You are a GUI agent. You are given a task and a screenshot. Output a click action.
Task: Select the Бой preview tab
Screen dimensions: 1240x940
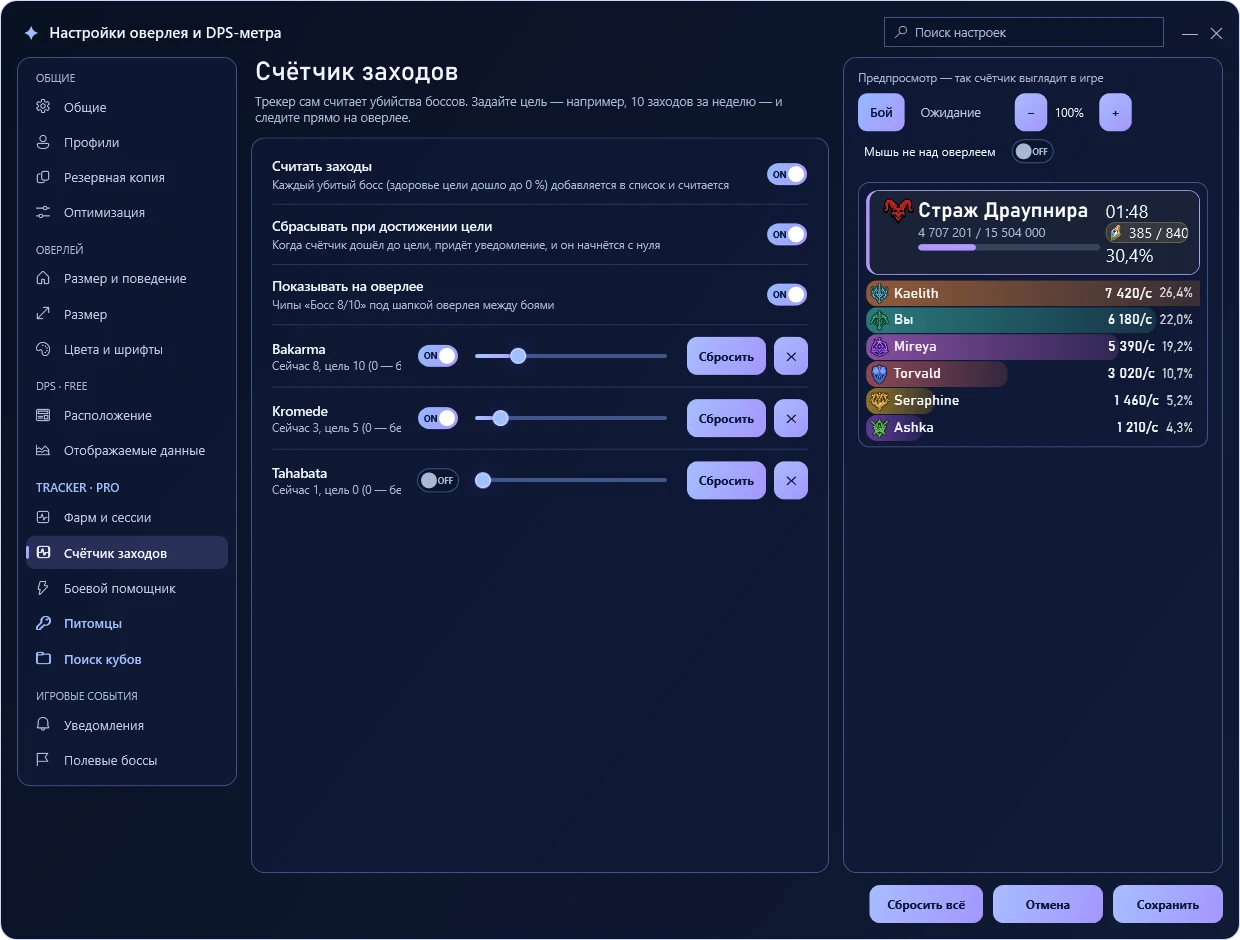click(x=881, y=113)
